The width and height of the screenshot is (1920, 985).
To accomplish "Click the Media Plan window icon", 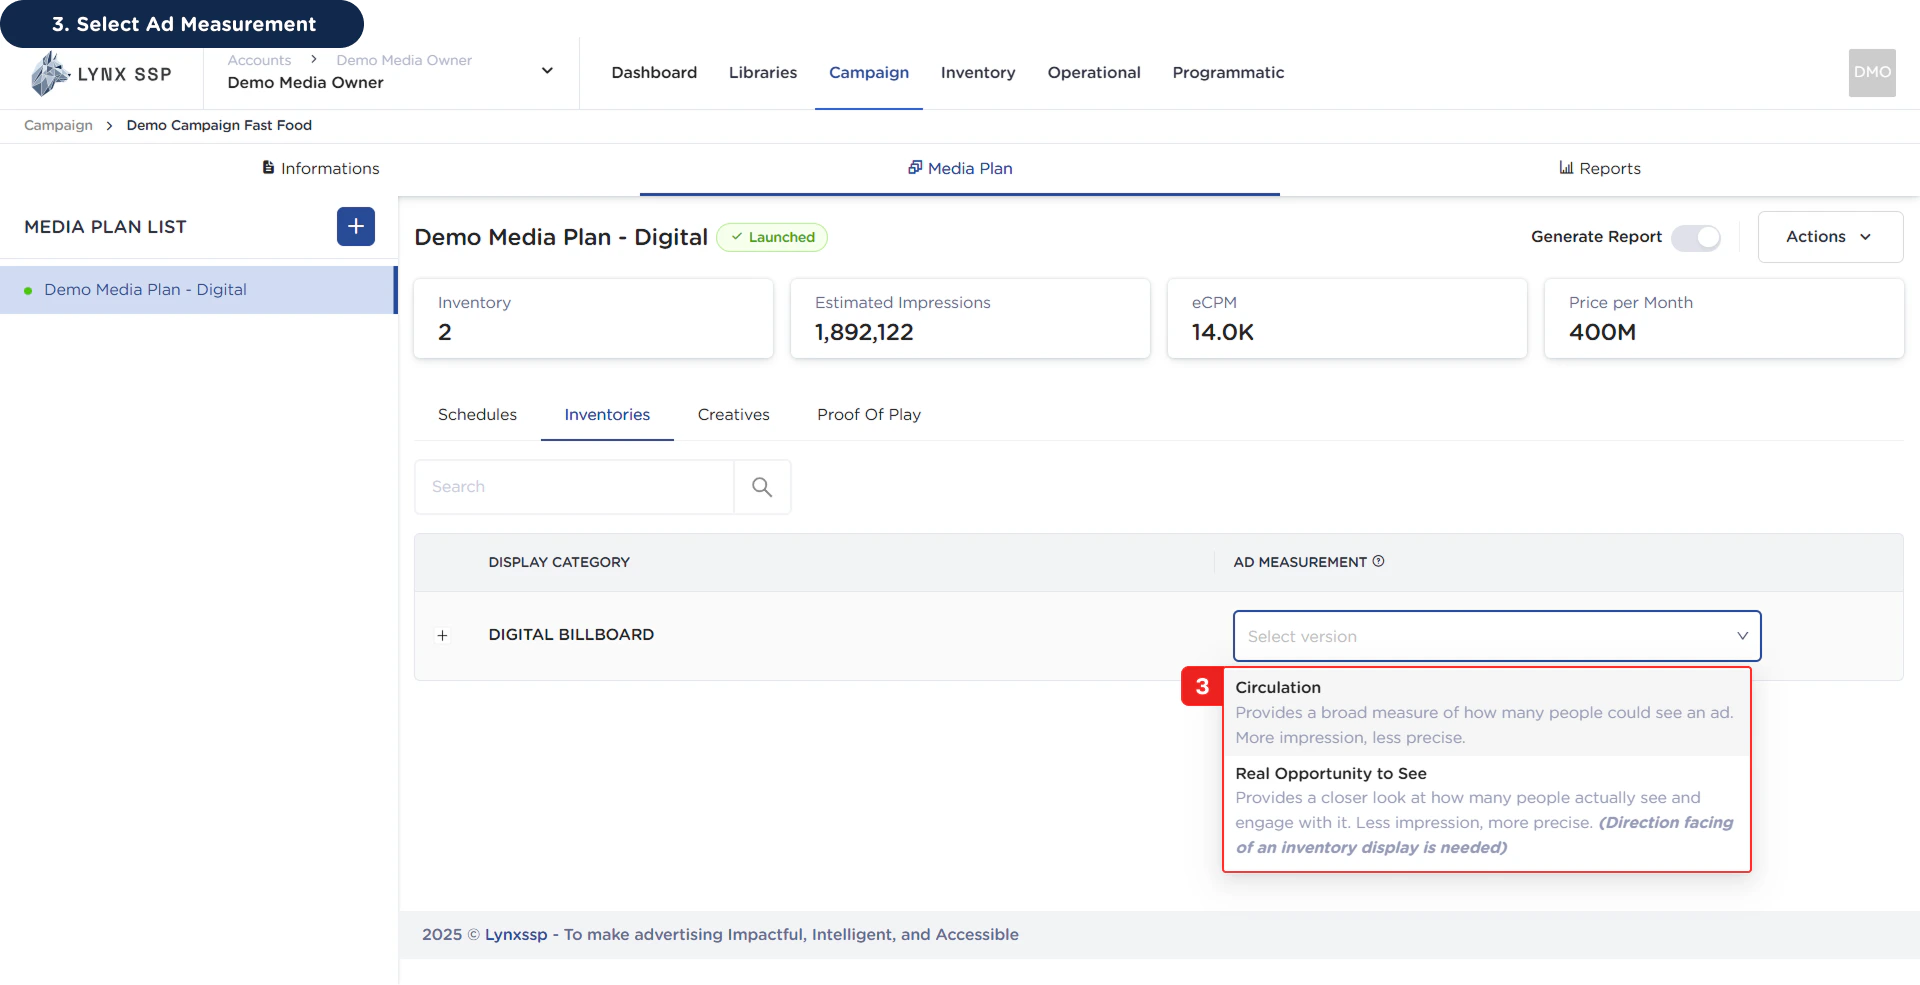I will [x=916, y=167].
